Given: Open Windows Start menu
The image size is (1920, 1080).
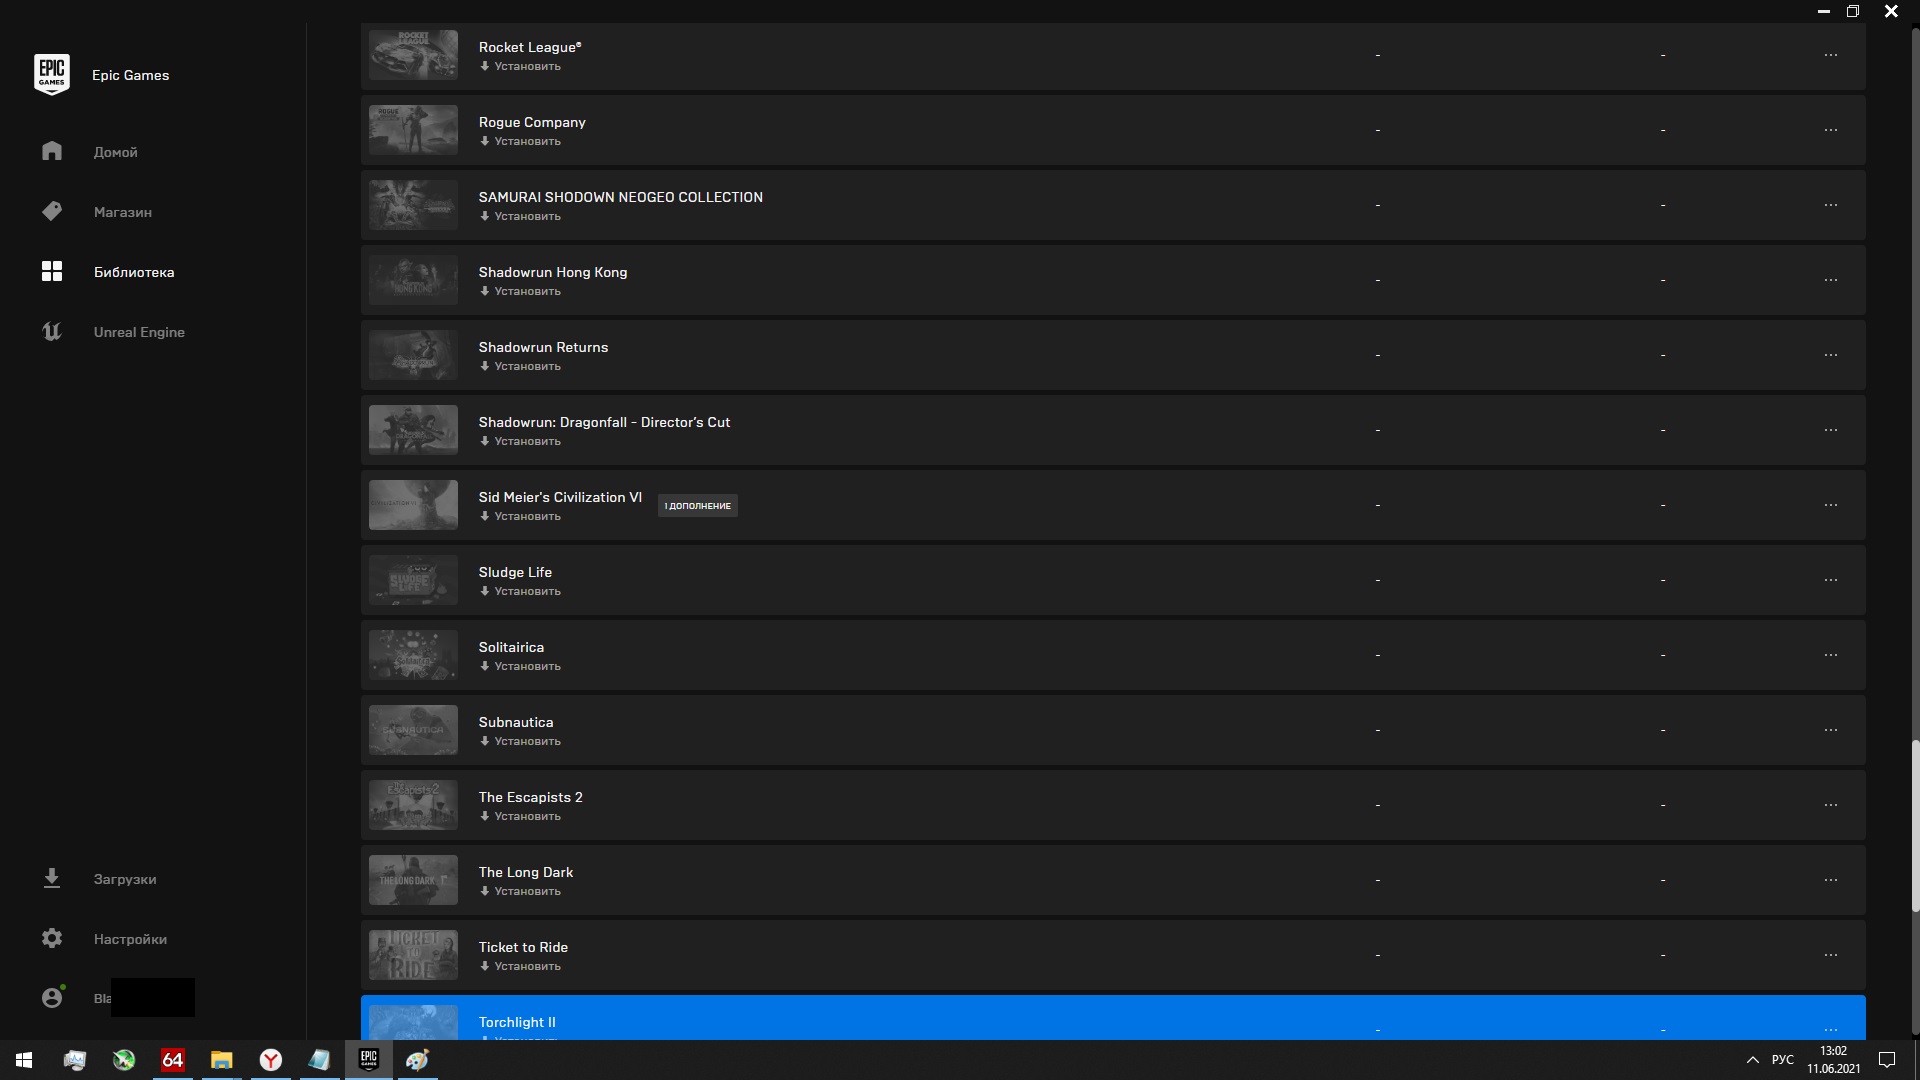Looking at the screenshot, I should point(24,1060).
